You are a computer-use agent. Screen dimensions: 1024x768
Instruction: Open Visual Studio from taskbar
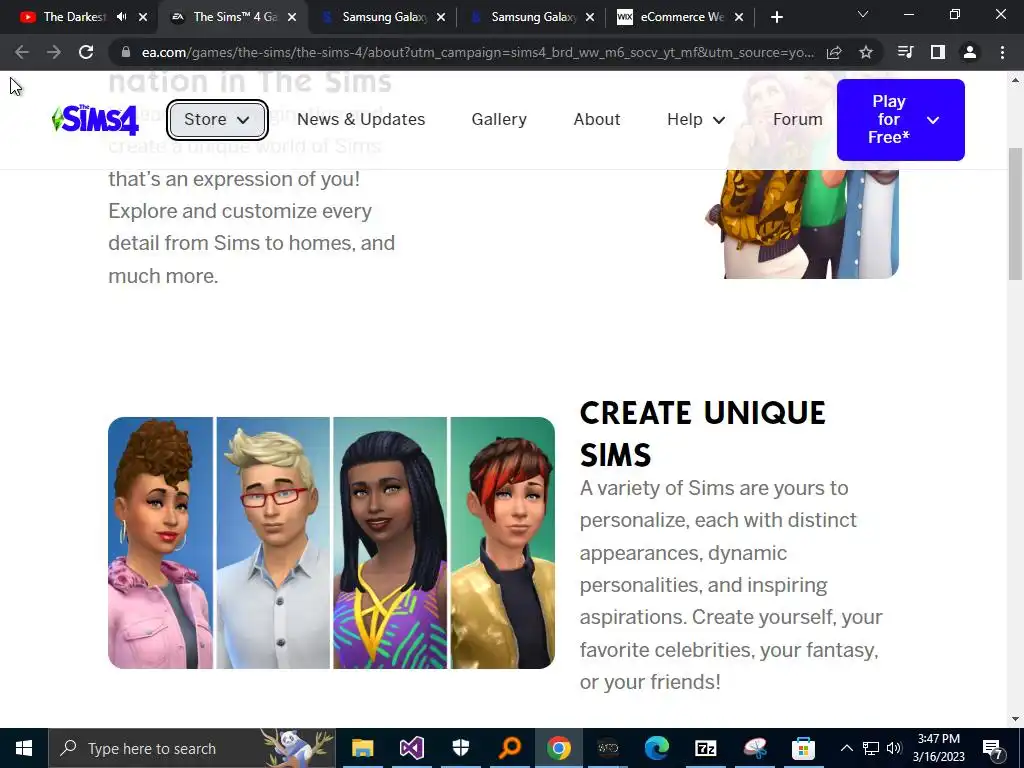pyautogui.click(x=412, y=748)
